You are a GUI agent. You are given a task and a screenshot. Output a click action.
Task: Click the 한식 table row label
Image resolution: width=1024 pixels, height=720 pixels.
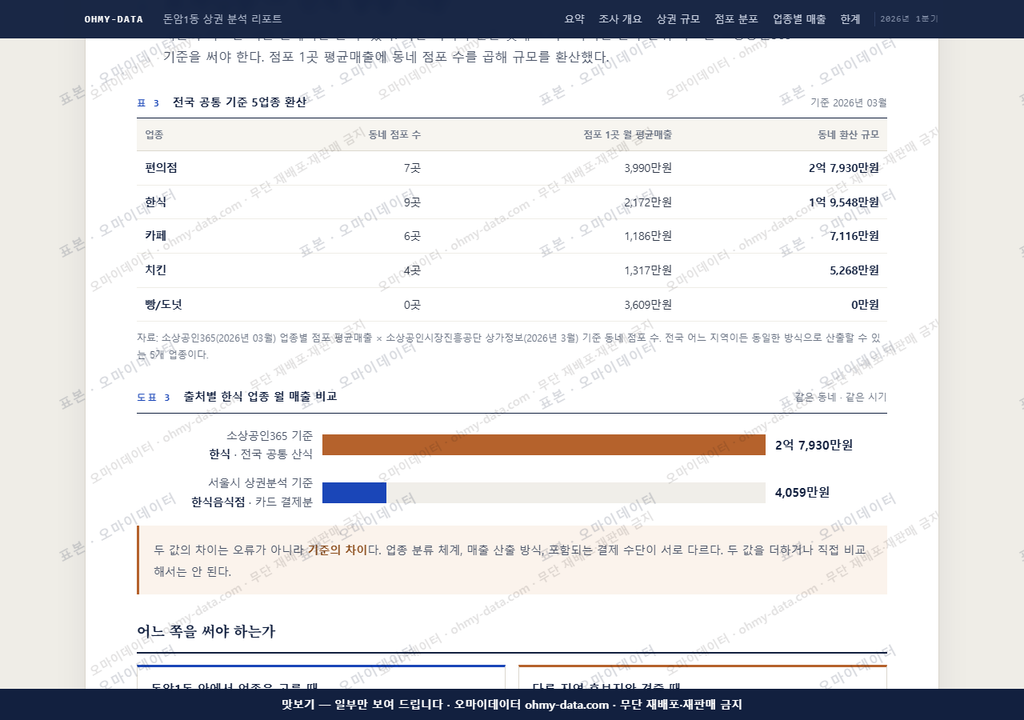(x=155, y=203)
